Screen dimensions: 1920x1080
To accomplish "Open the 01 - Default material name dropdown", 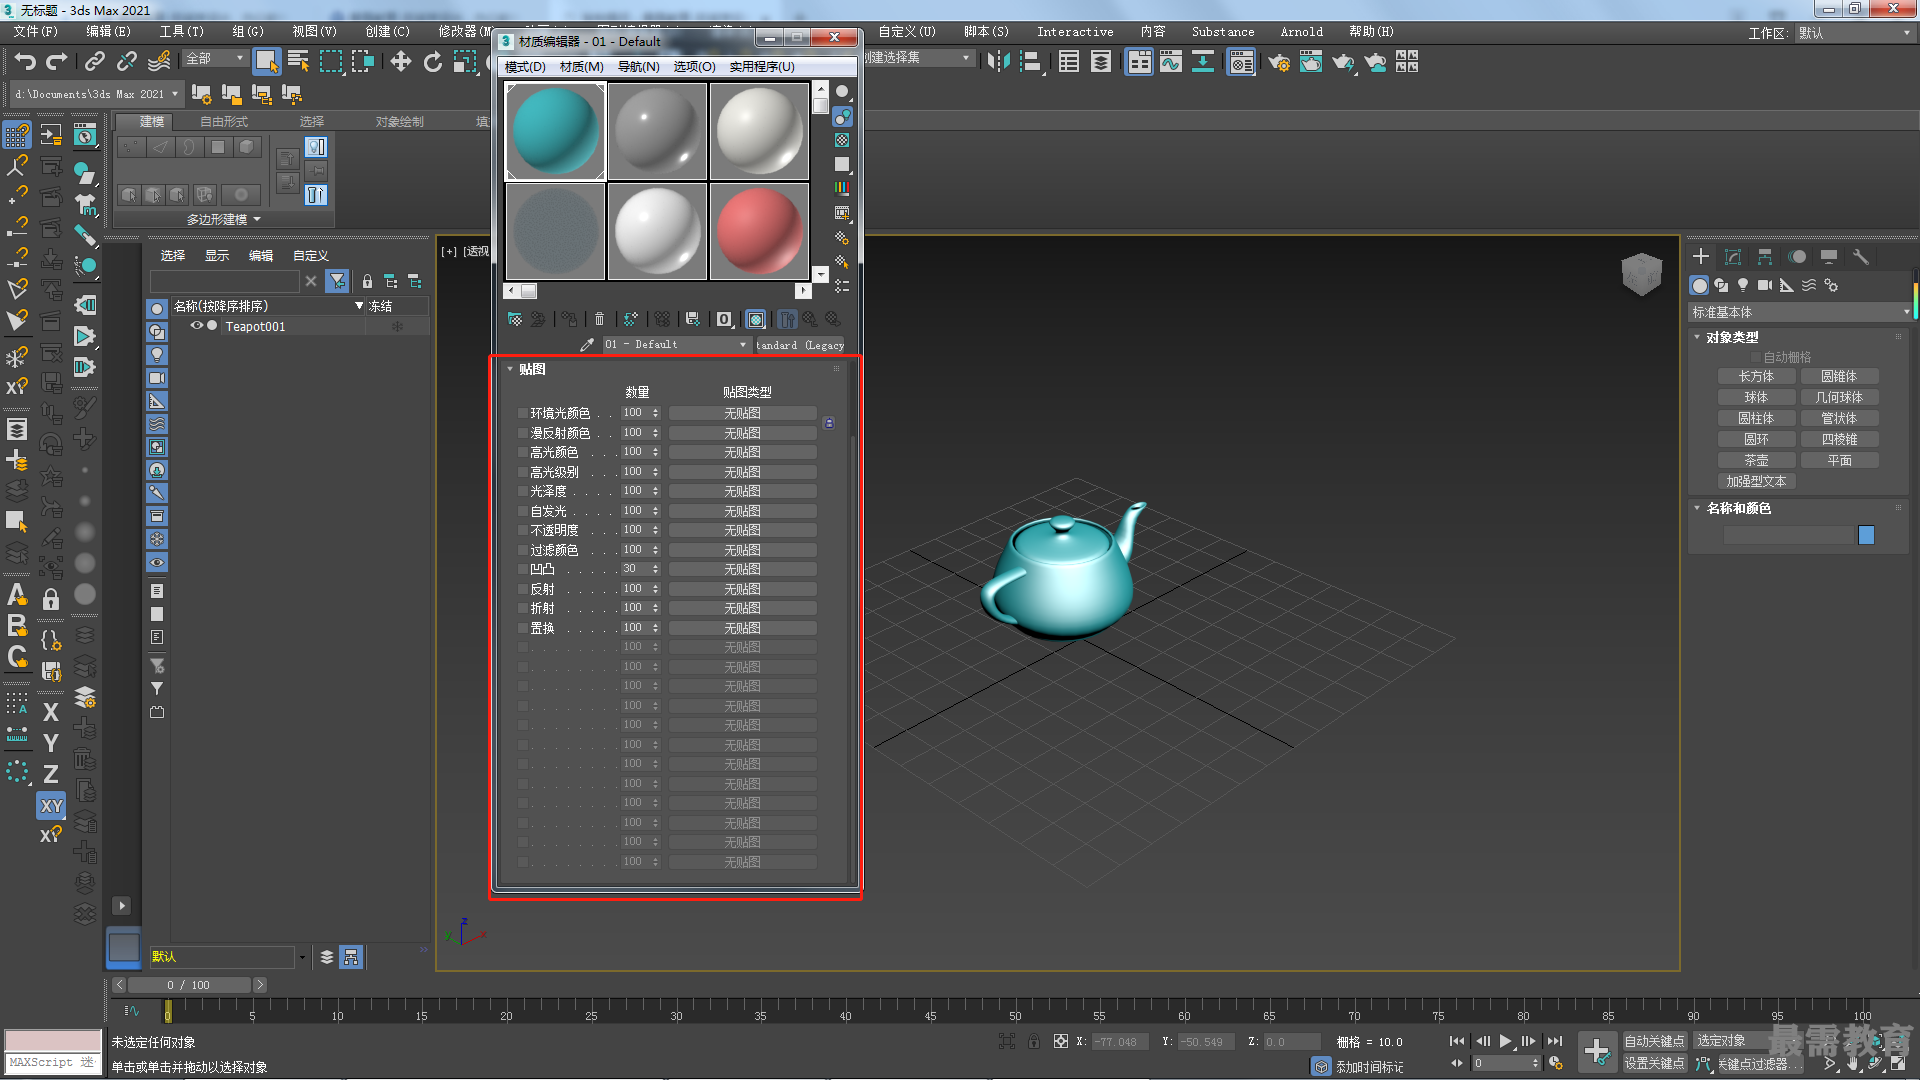I will (x=676, y=345).
